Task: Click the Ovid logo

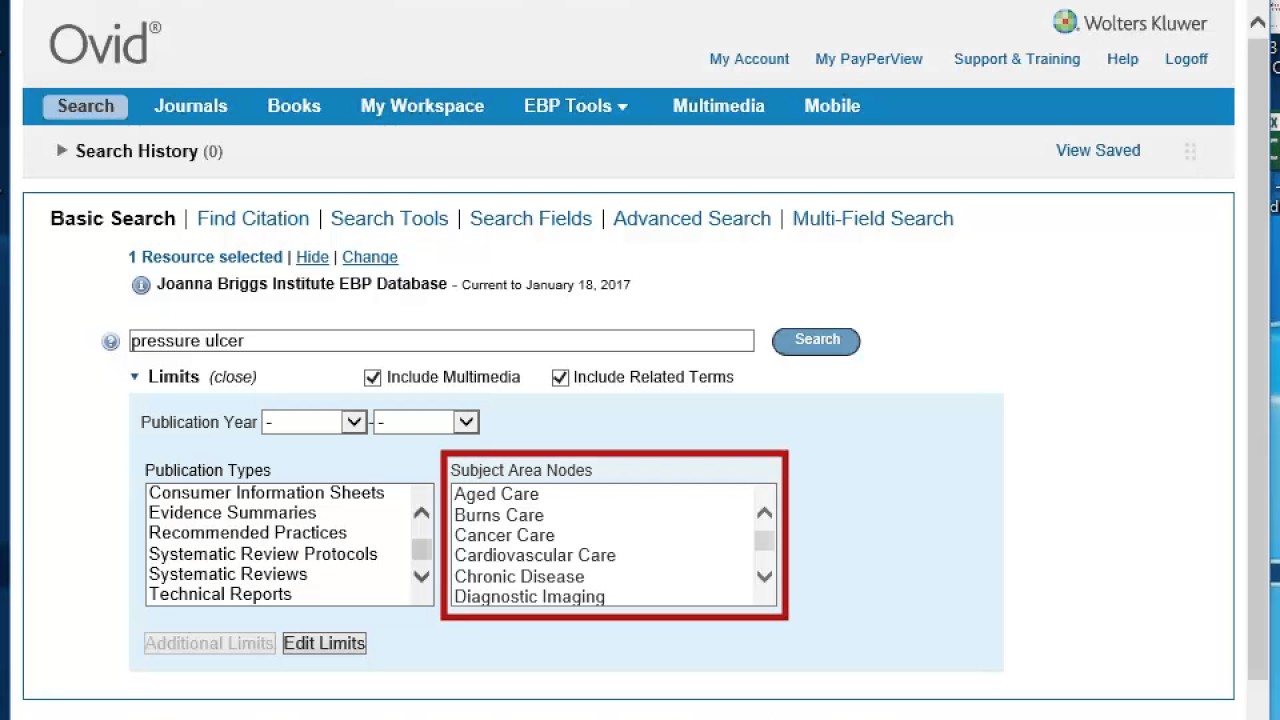Action: point(105,44)
